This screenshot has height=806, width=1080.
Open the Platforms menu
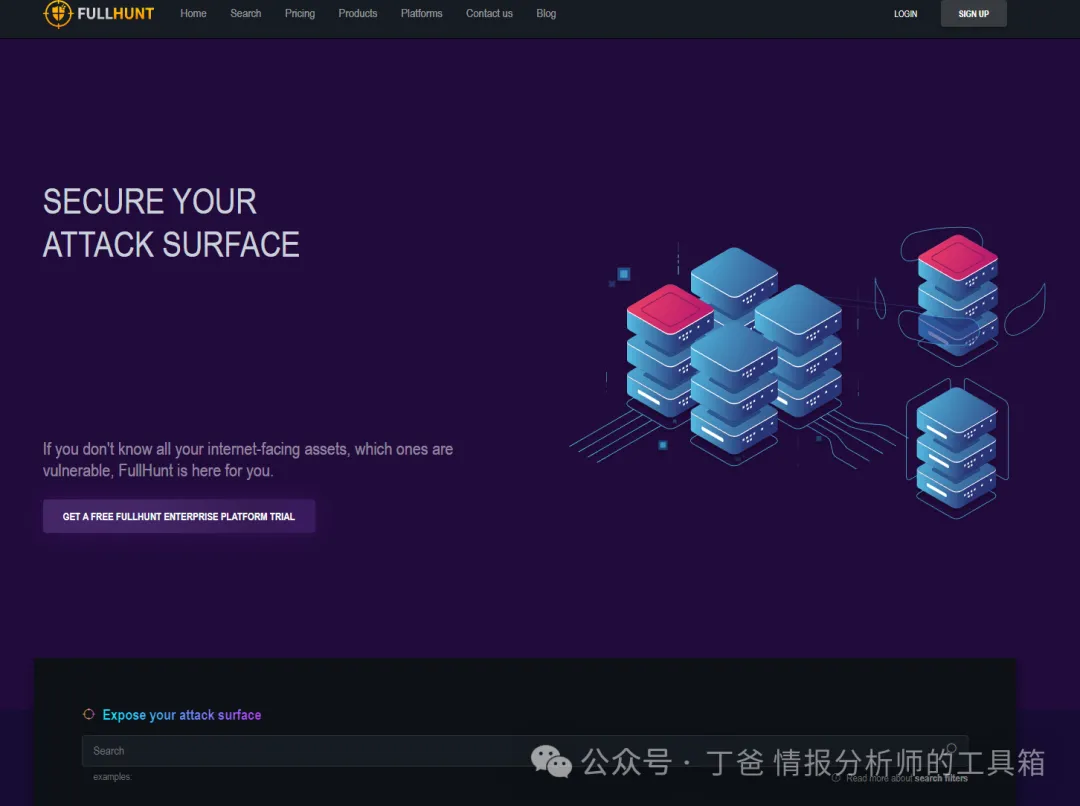[x=422, y=13]
